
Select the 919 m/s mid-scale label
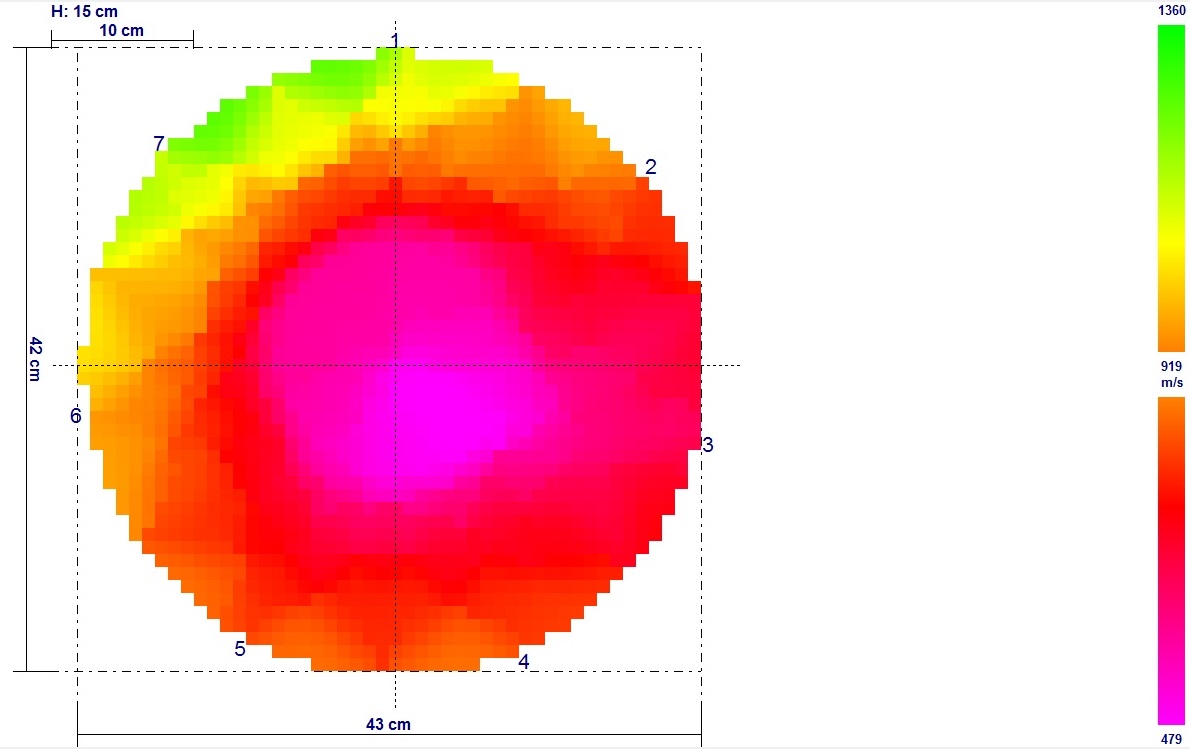[x=1171, y=374]
